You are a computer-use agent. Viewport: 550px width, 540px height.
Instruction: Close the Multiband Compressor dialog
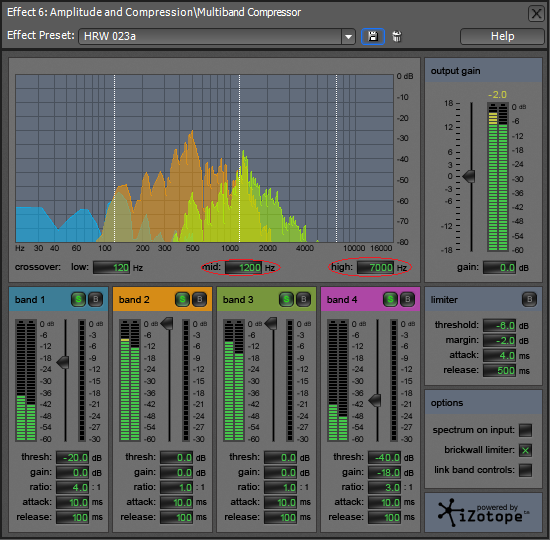(x=536, y=14)
